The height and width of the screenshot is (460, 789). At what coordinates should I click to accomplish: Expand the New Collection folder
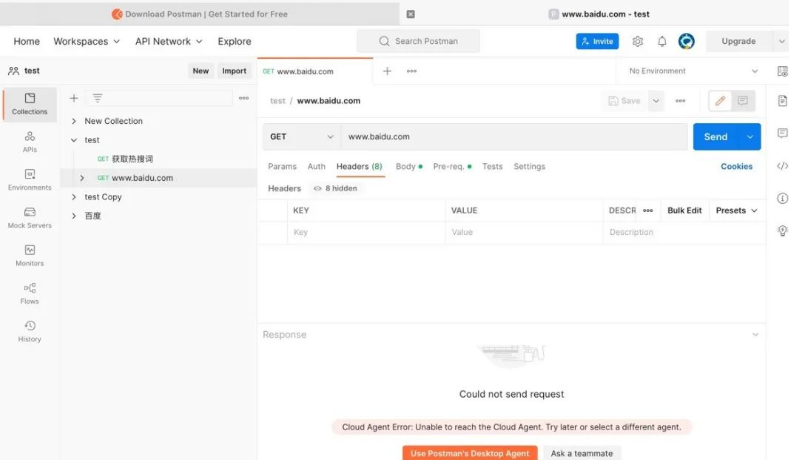74,121
